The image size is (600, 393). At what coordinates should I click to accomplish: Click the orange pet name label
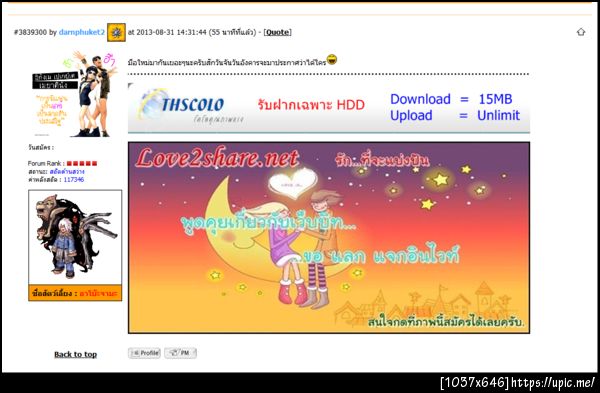(x=75, y=293)
